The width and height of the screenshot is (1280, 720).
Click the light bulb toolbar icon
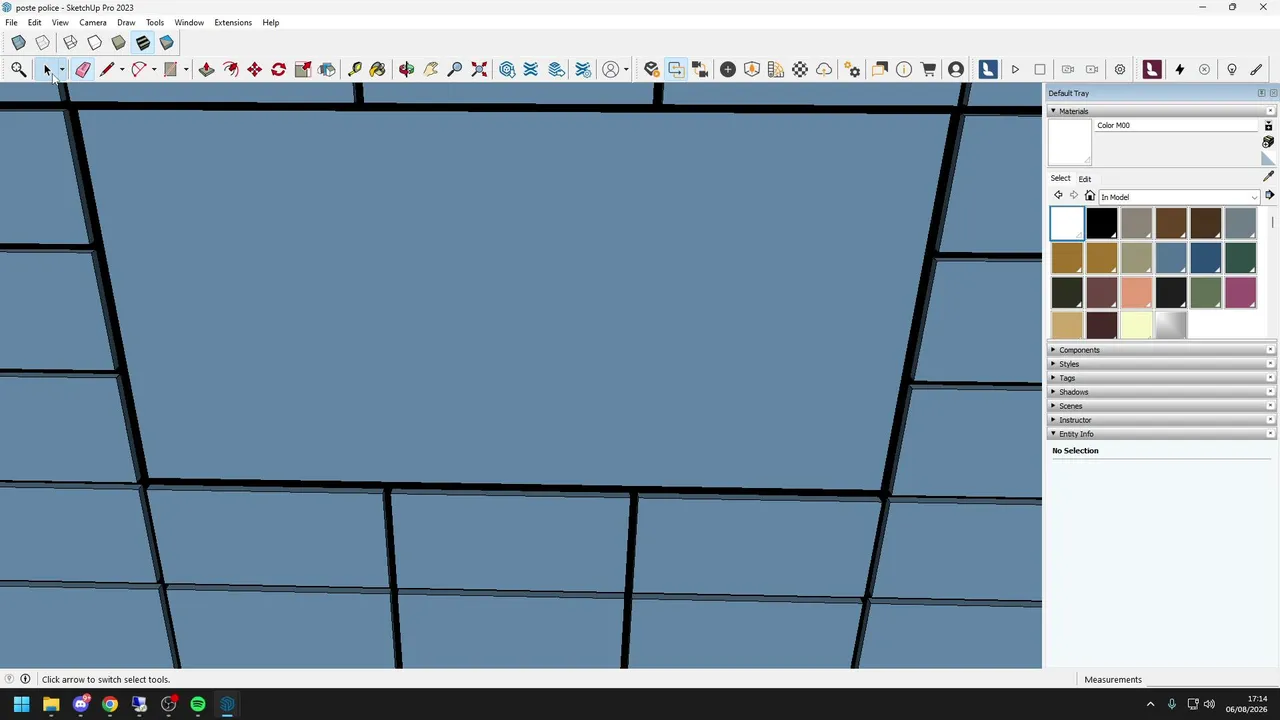click(1232, 69)
